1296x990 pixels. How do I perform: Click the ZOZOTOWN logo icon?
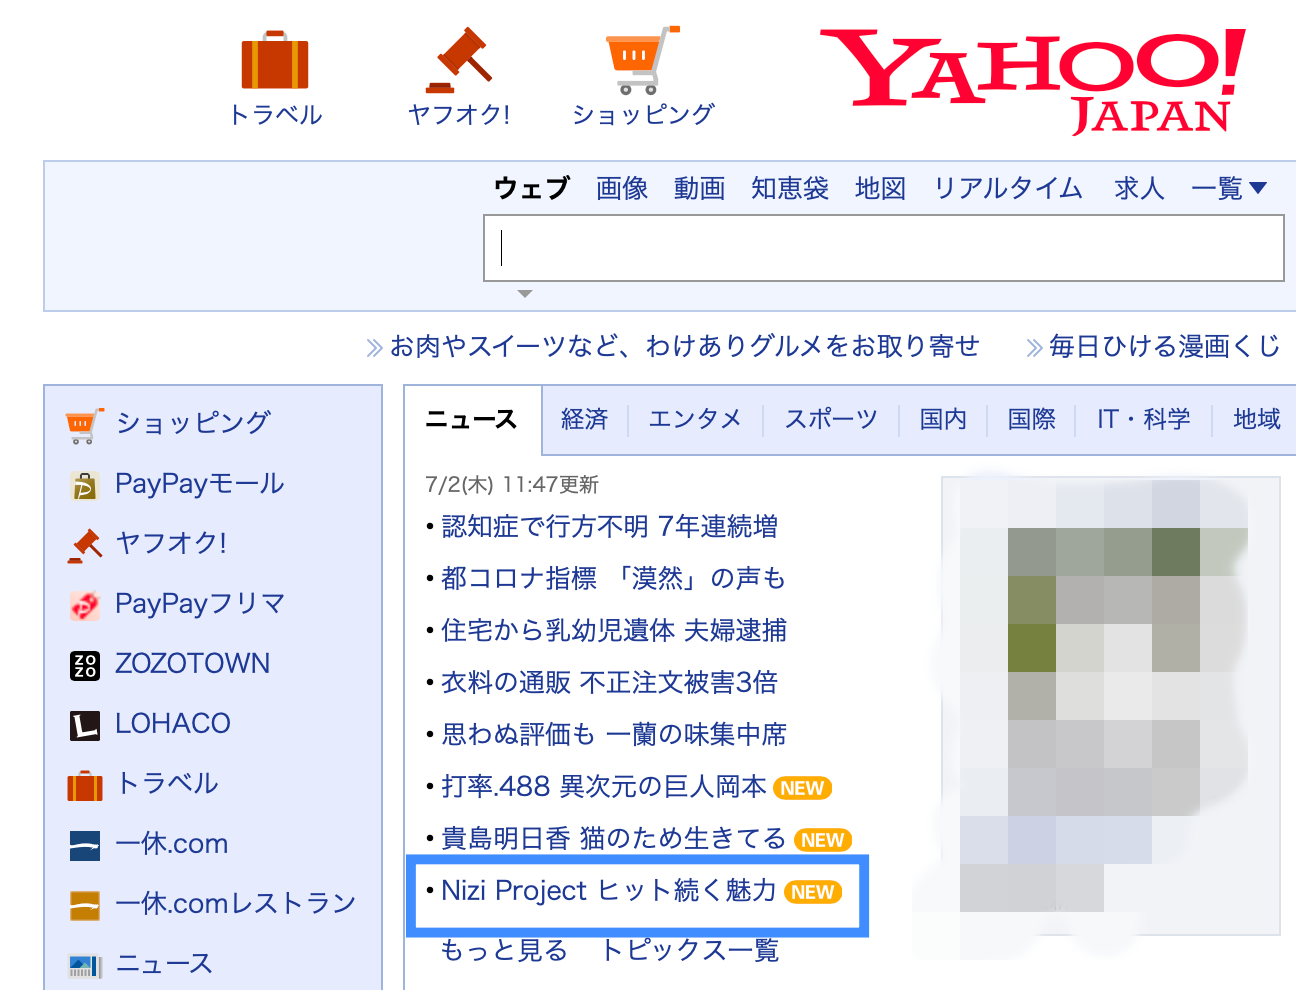tap(85, 665)
